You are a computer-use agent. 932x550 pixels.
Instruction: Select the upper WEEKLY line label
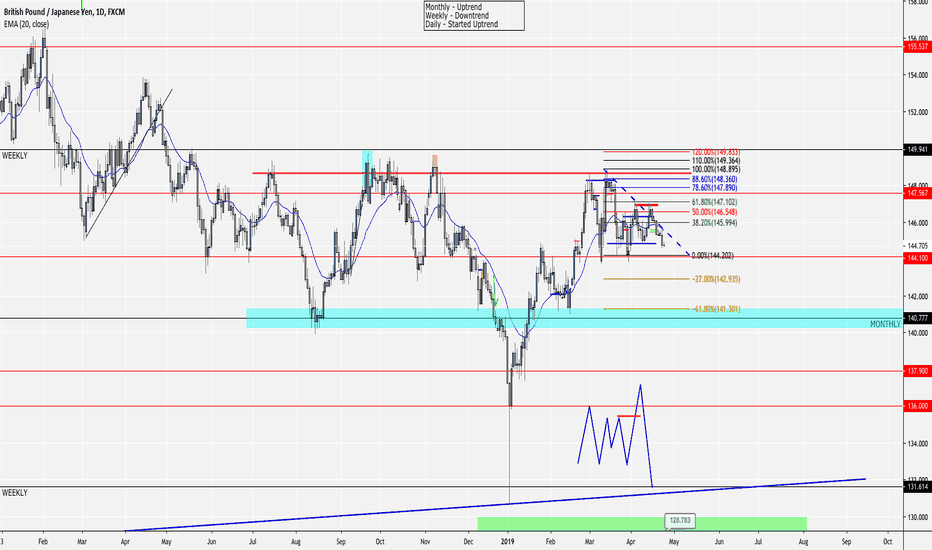tap(15, 156)
